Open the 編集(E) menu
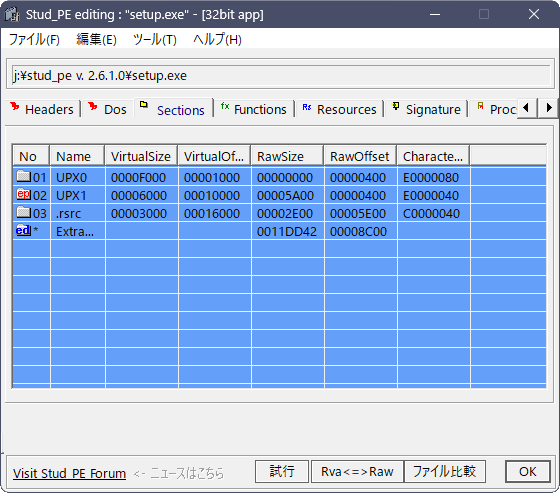This screenshot has height=493, width=560. click(x=96, y=39)
